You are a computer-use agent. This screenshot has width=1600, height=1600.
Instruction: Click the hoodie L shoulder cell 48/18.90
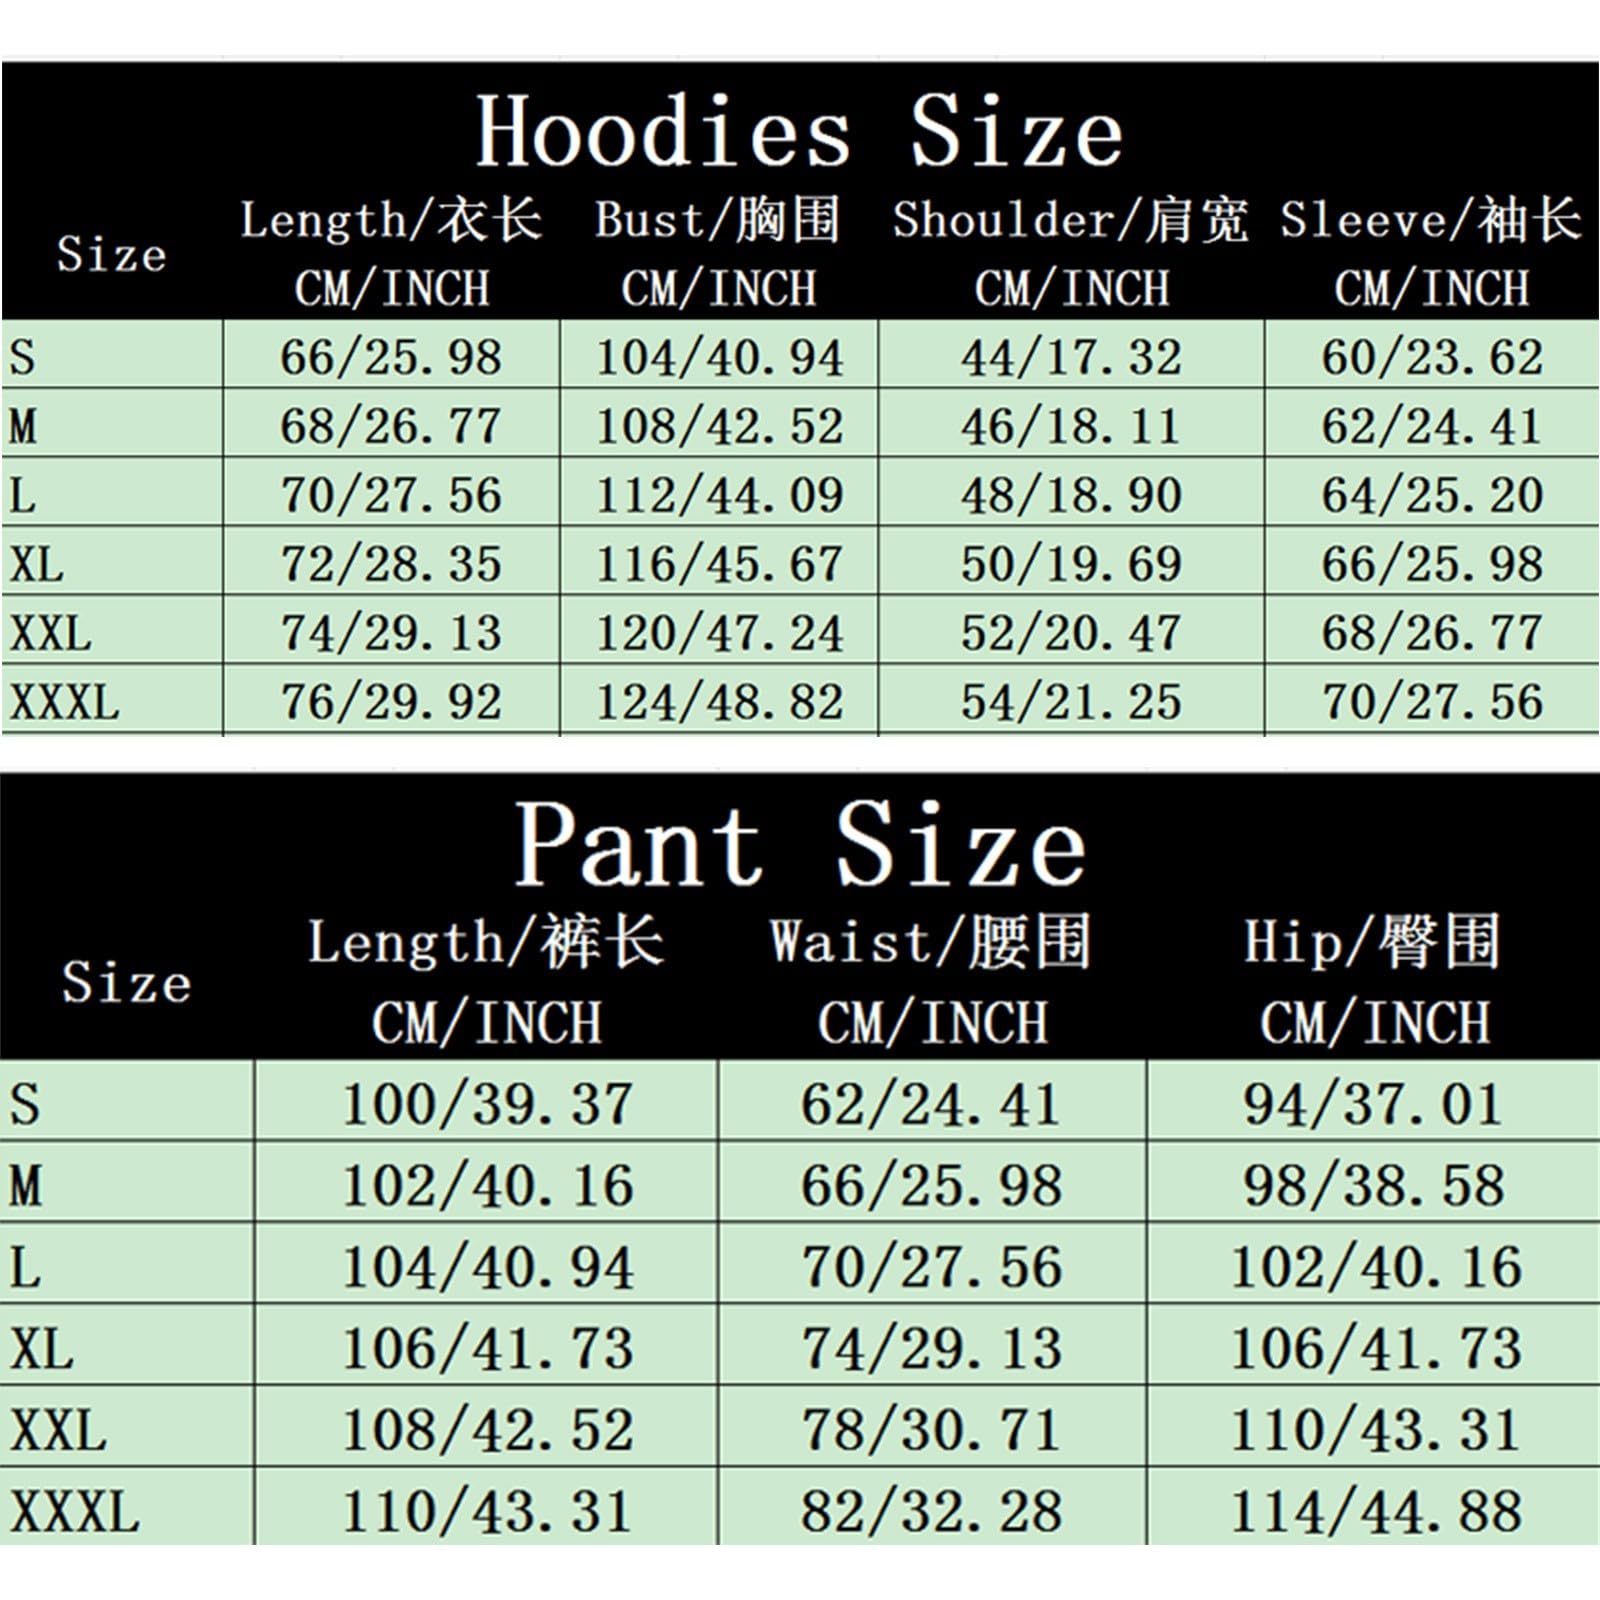(x=1071, y=495)
